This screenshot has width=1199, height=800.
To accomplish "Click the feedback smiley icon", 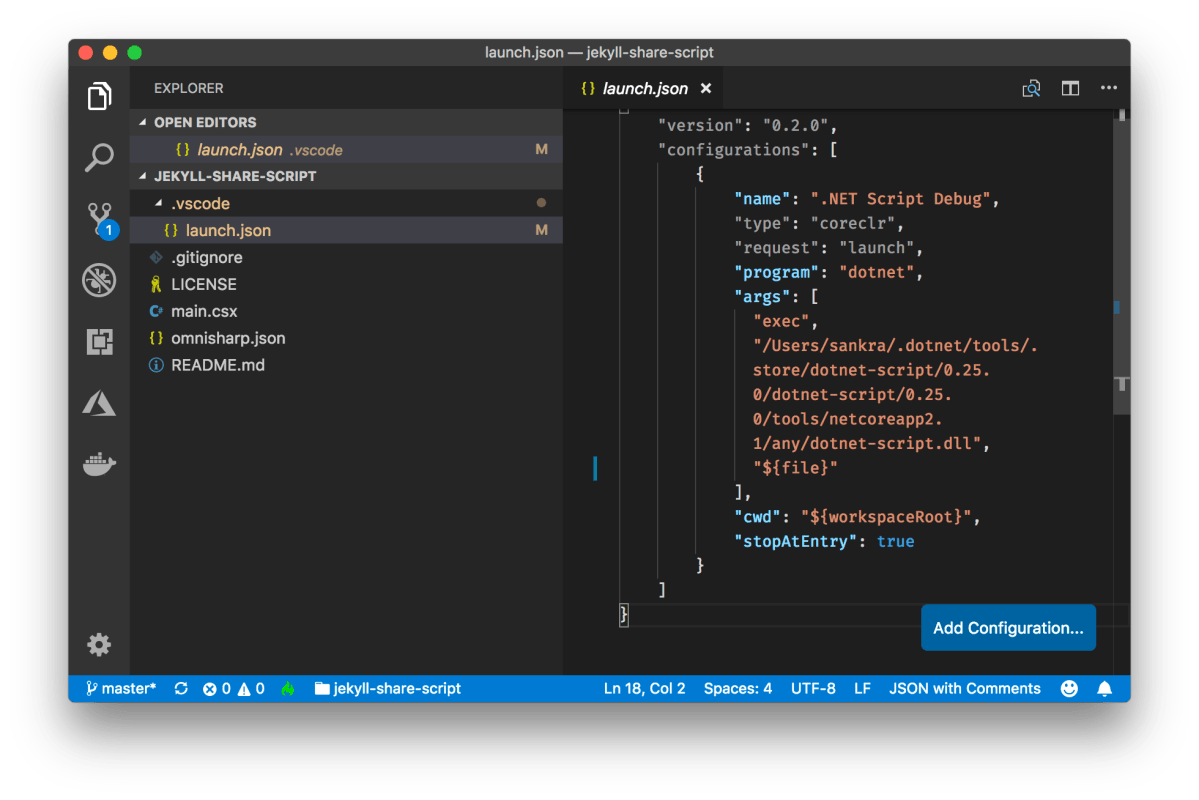I will click(x=1069, y=688).
